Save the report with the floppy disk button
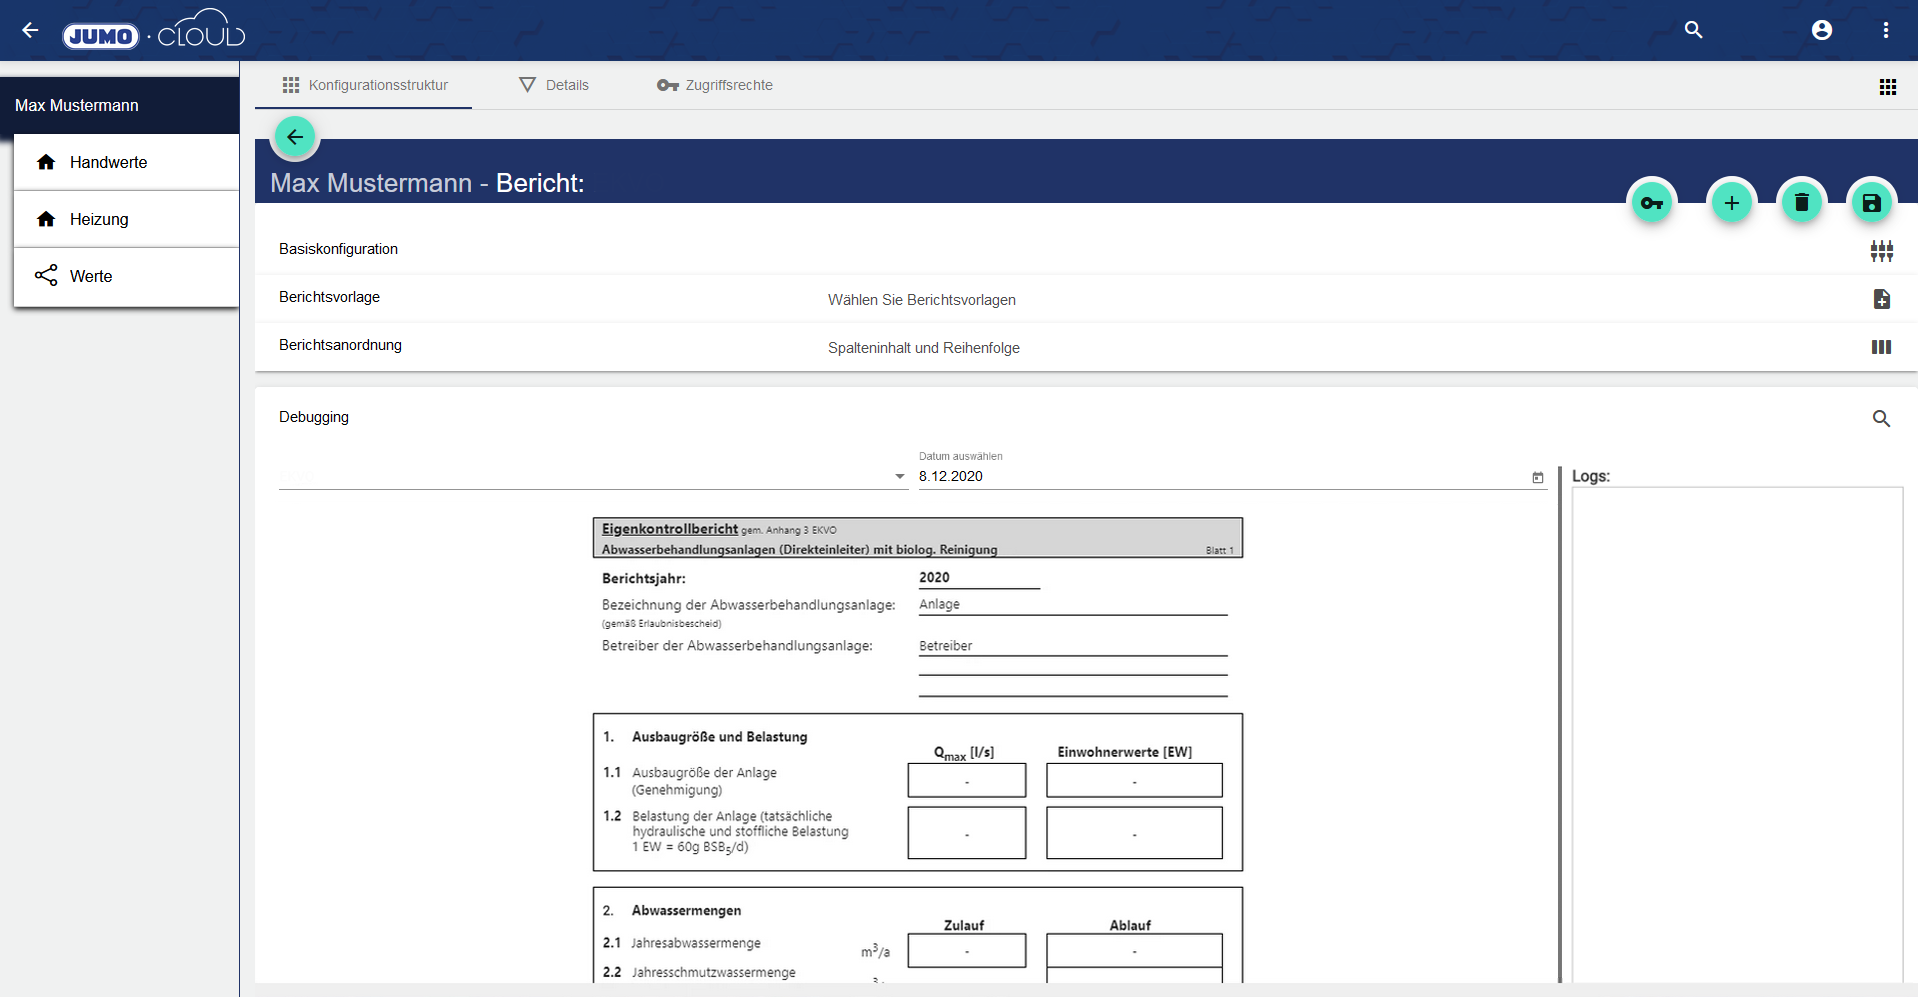 tap(1871, 204)
